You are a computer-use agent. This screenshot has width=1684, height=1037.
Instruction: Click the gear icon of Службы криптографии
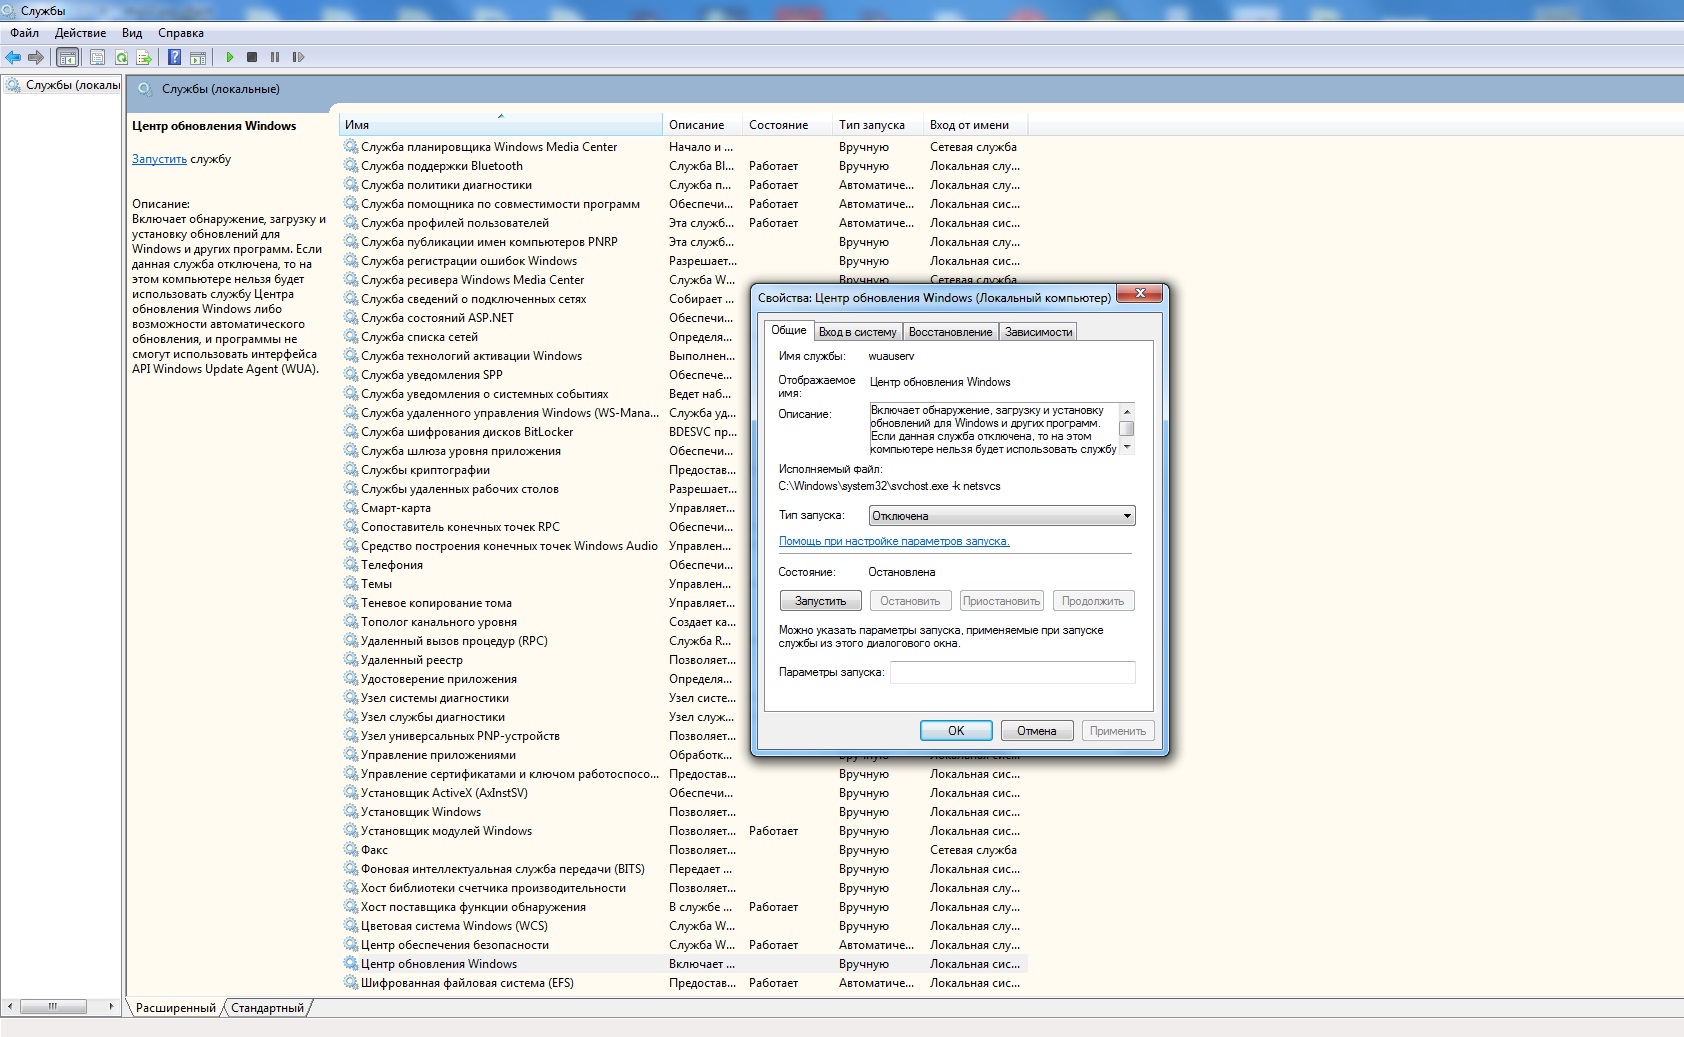point(351,470)
